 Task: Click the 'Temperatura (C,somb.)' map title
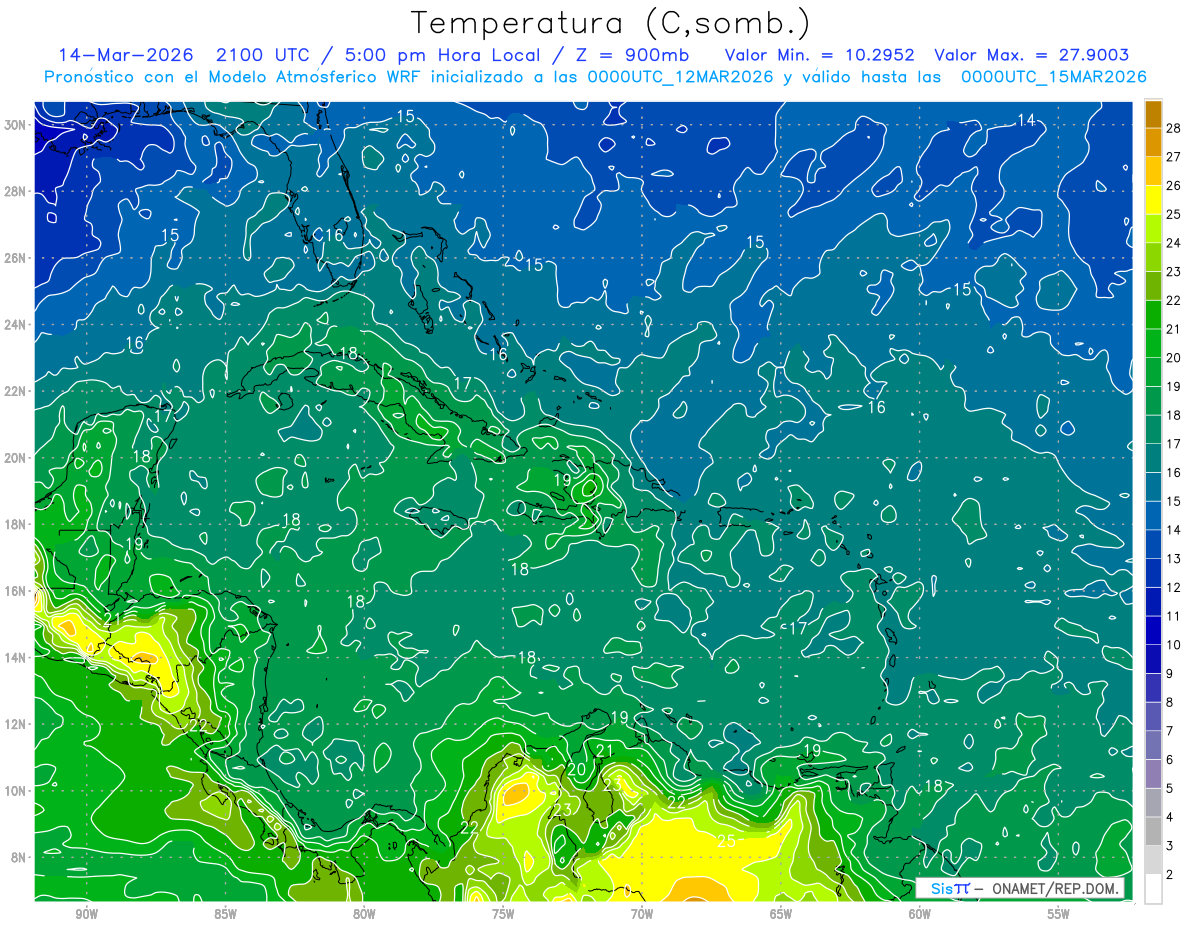610,23
